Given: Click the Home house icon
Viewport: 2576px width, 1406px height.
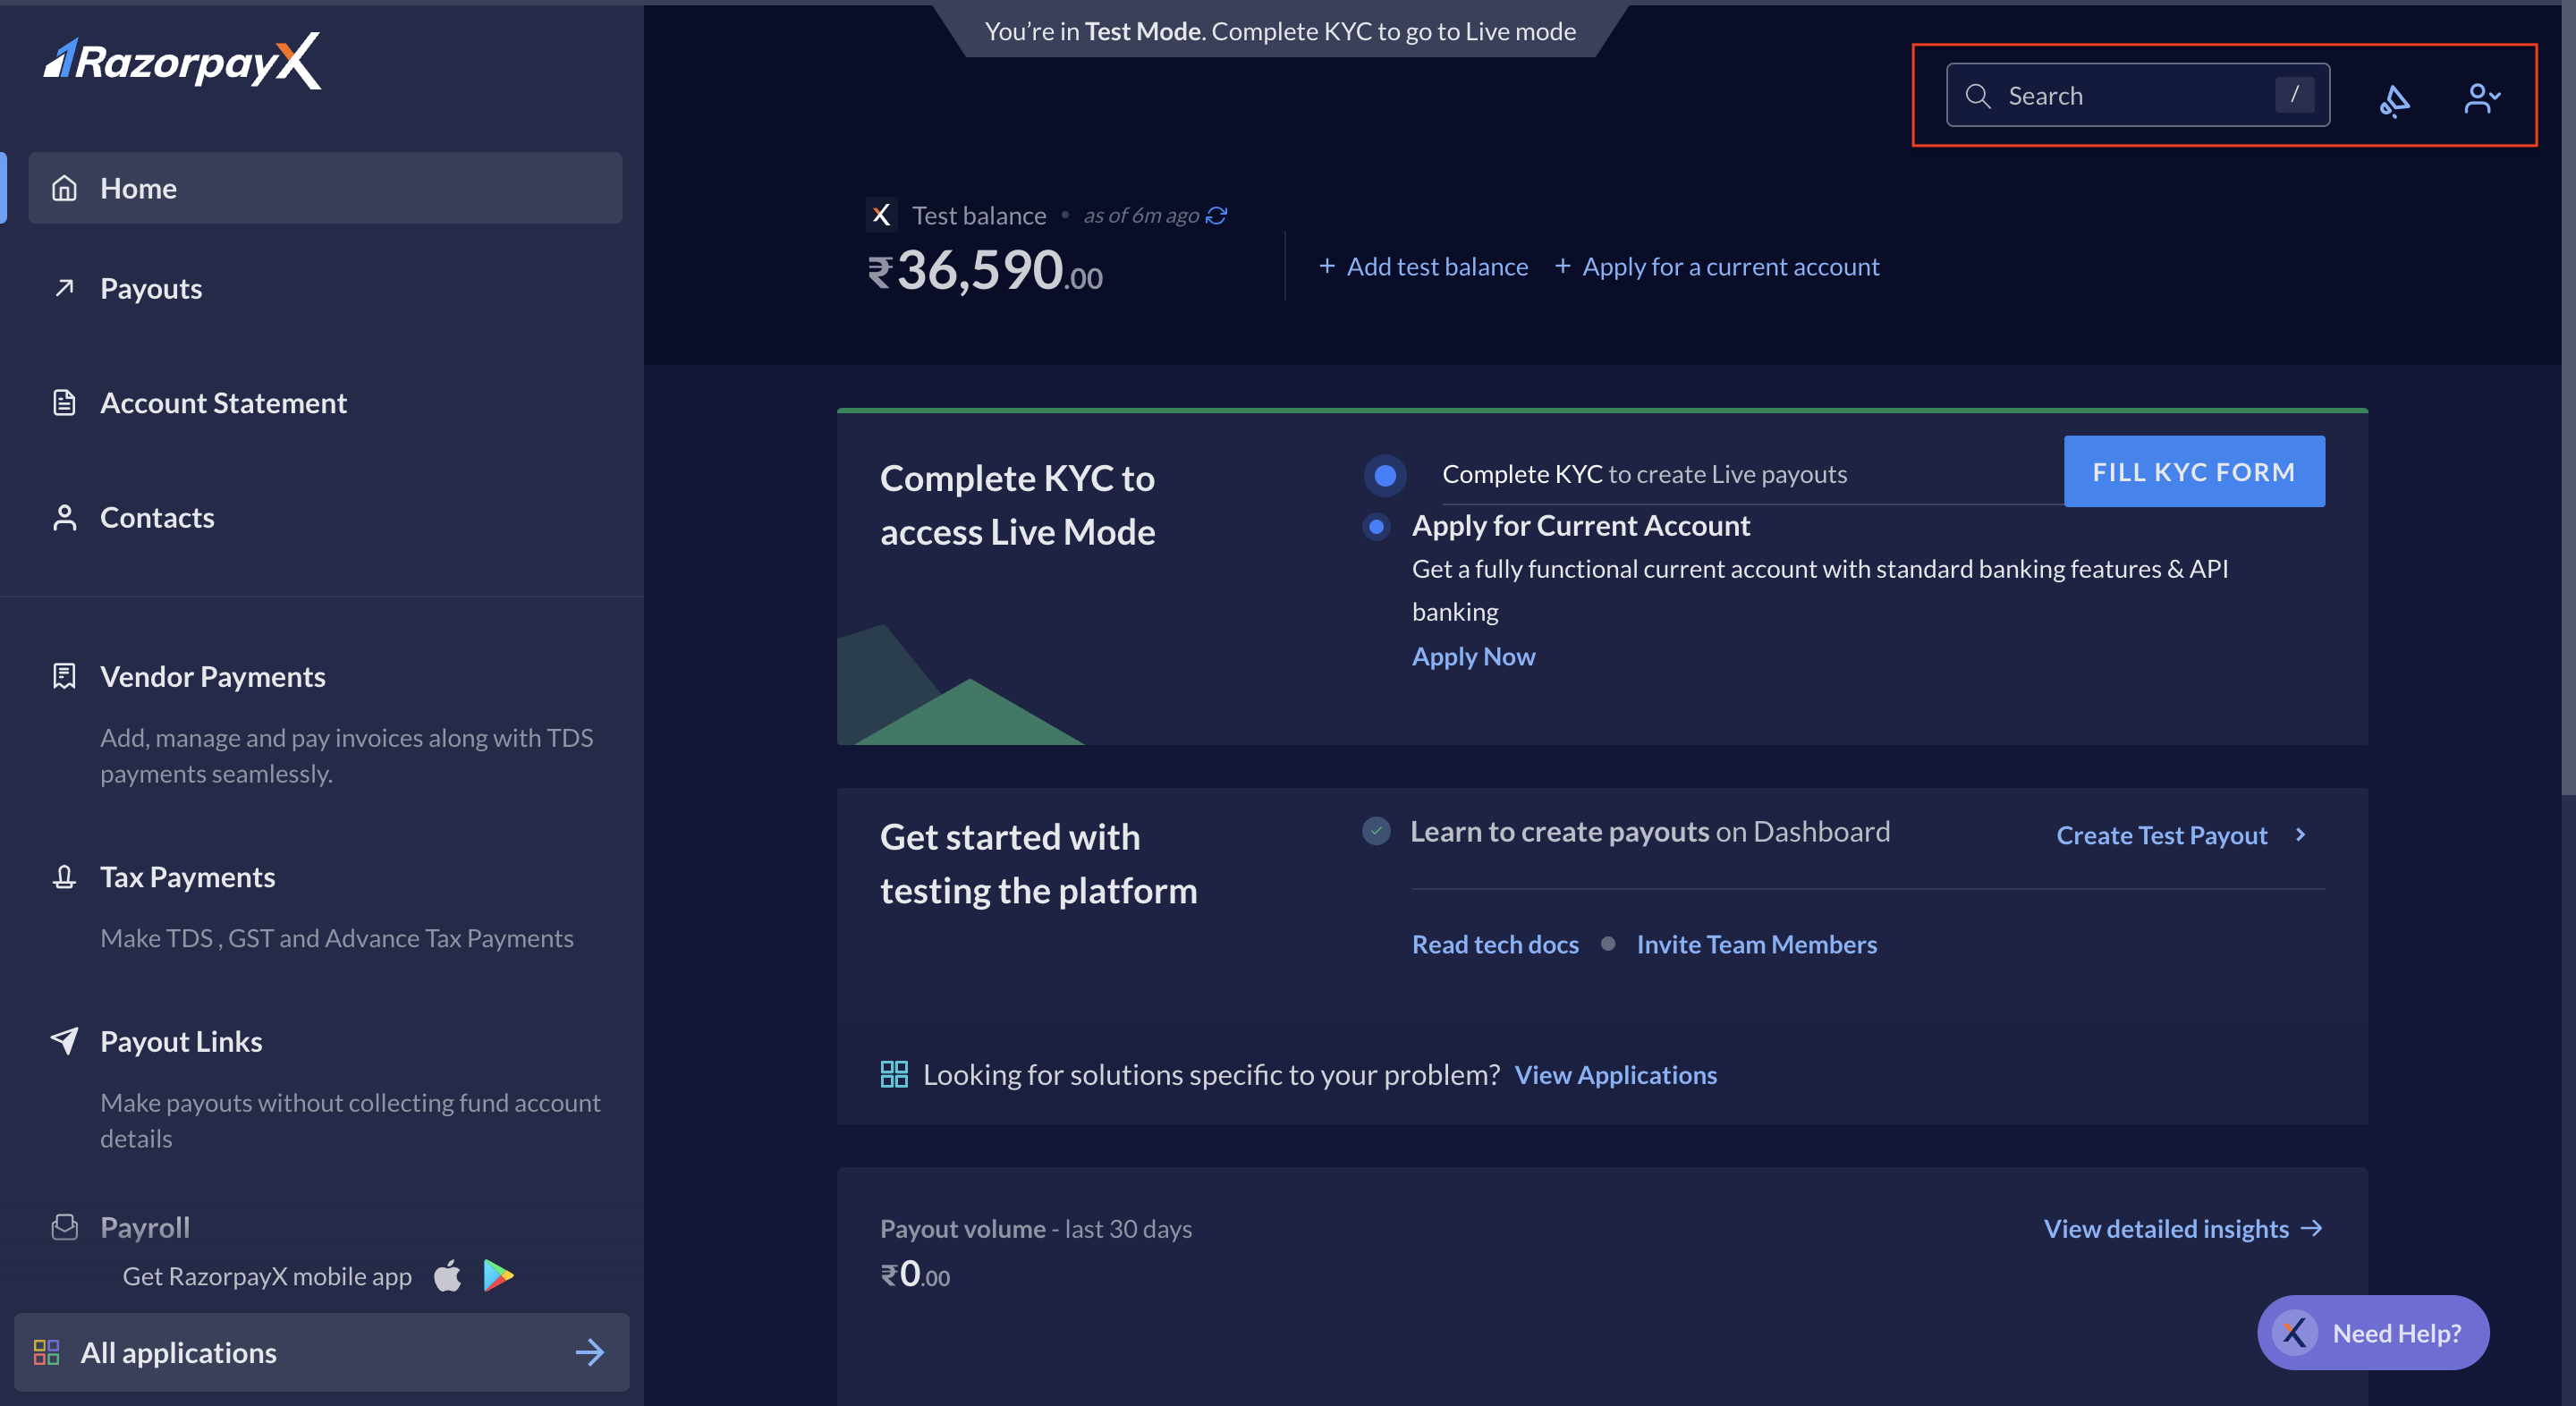Looking at the screenshot, I should (x=64, y=188).
